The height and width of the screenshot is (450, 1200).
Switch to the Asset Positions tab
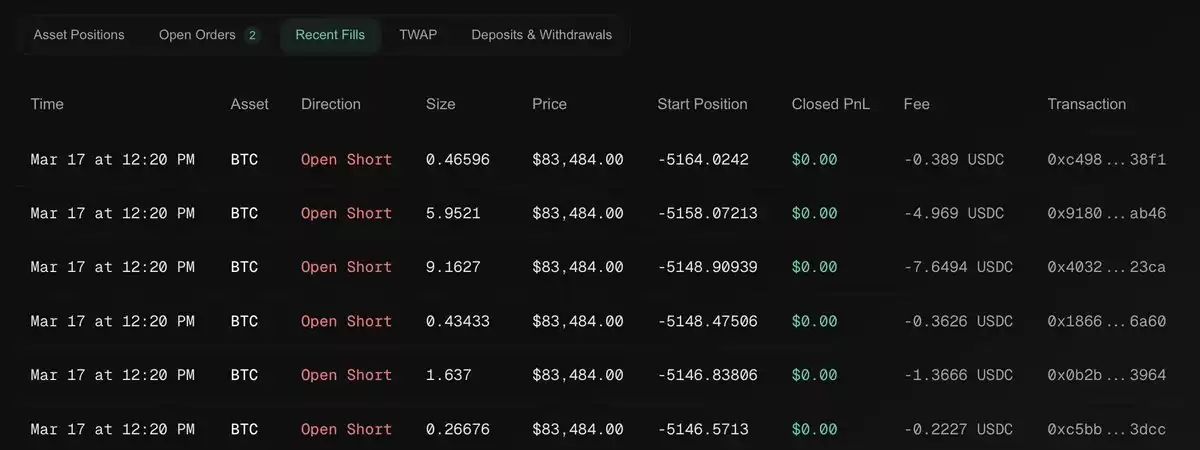click(x=79, y=35)
